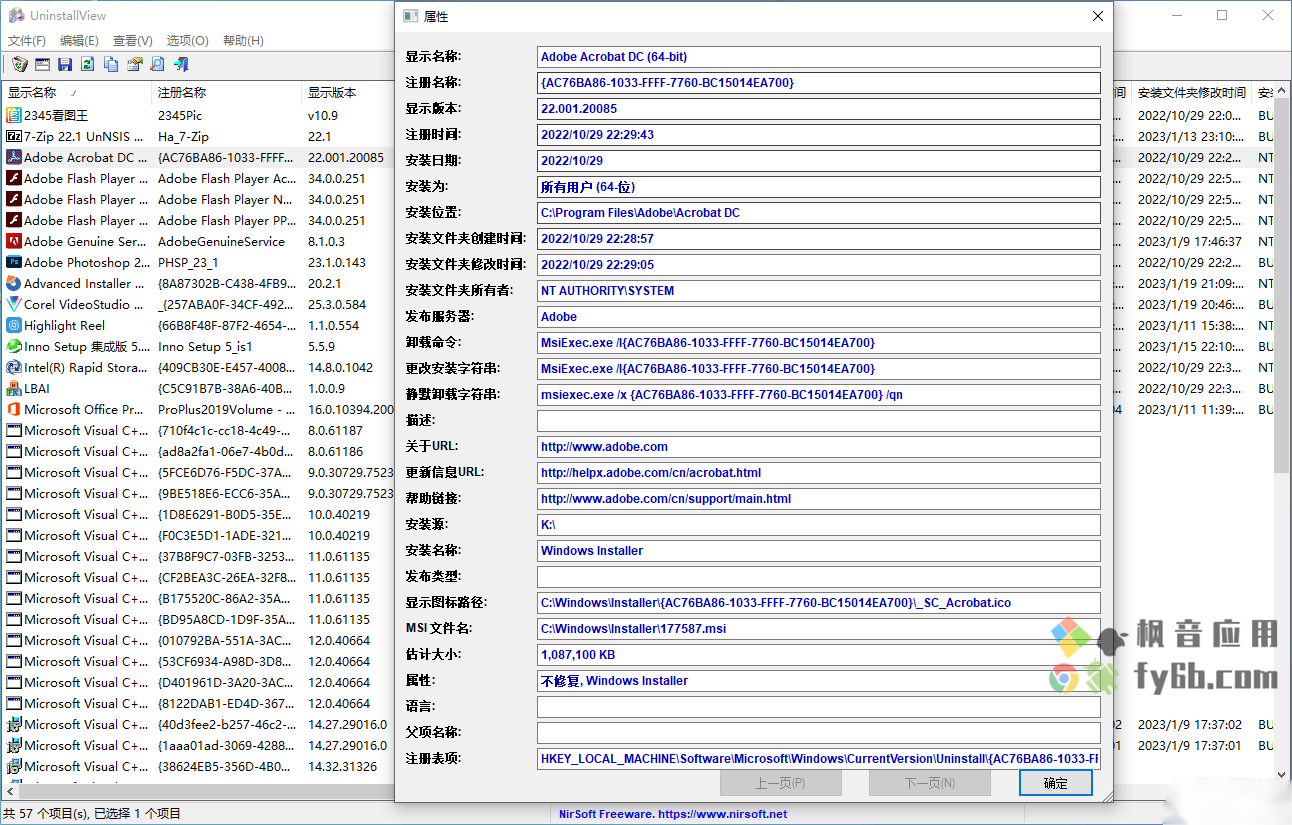Click the resize grip of 属性 dialog
The height and width of the screenshot is (825, 1292).
click(1107, 795)
